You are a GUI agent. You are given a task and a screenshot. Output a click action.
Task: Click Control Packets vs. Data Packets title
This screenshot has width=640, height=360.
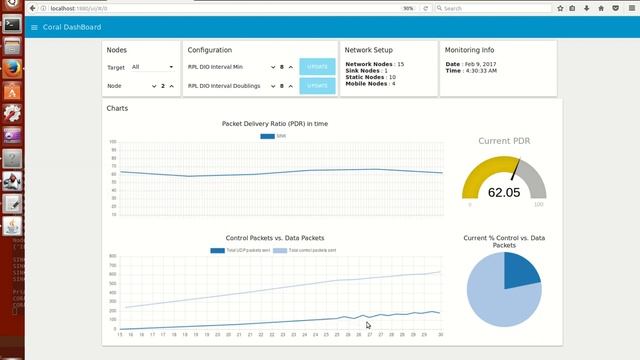[x=275, y=238]
